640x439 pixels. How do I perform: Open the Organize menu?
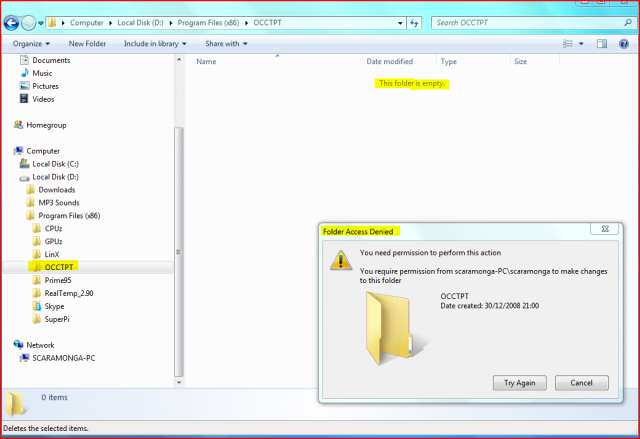point(31,44)
